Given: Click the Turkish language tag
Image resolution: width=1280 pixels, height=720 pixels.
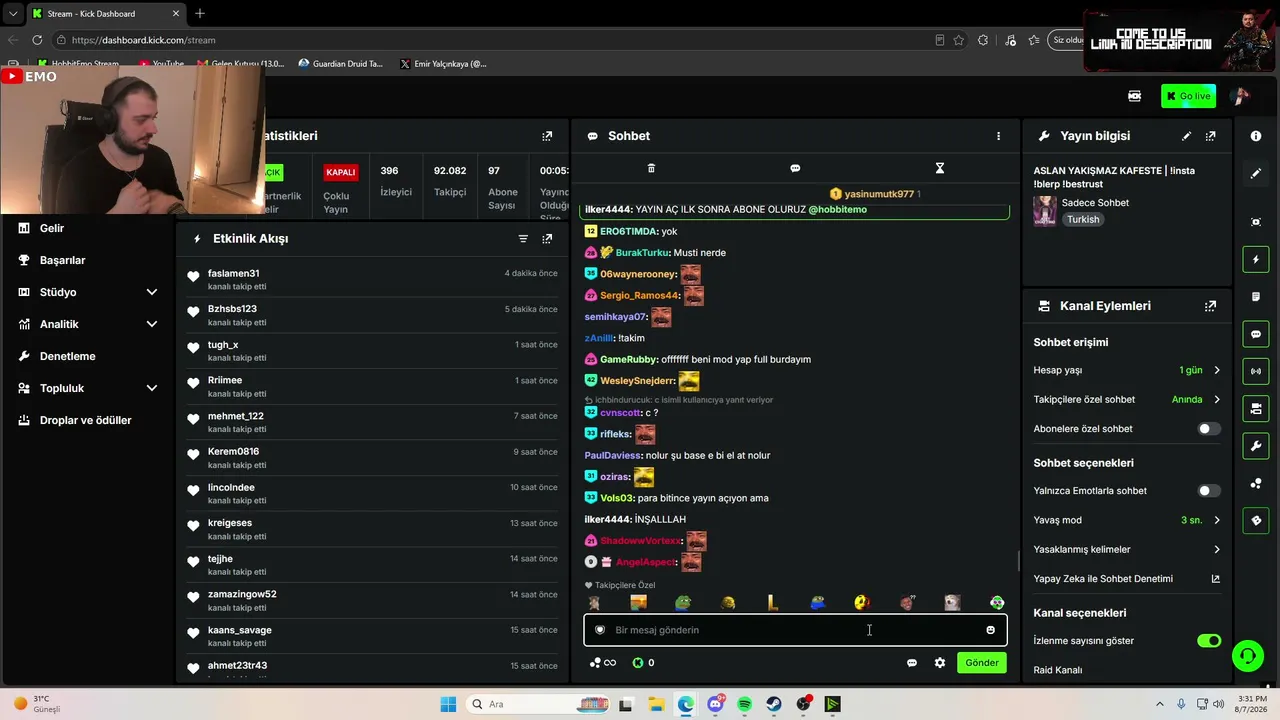Looking at the screenshot, I should 1083,219.
